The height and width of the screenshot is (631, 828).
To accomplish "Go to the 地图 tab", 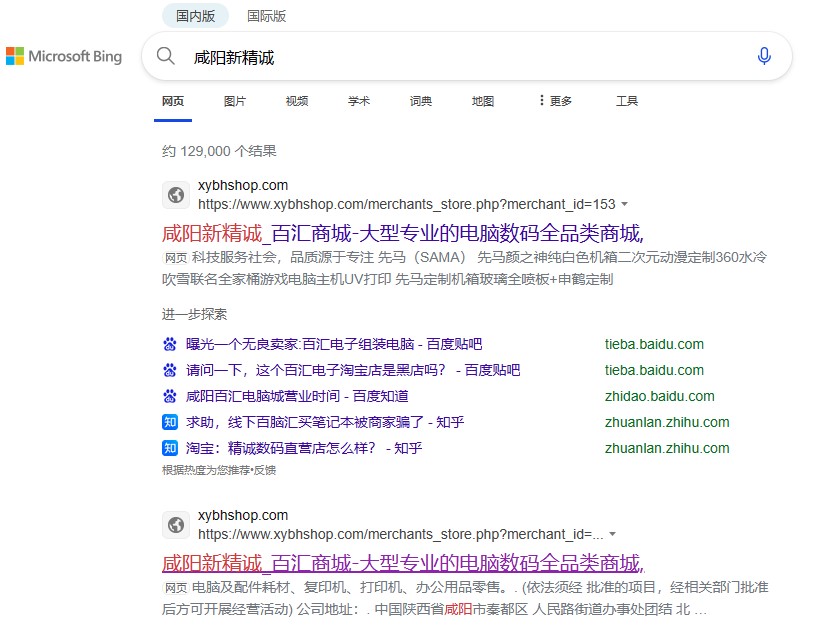I will pyautogui.click(x=483, y=101).
